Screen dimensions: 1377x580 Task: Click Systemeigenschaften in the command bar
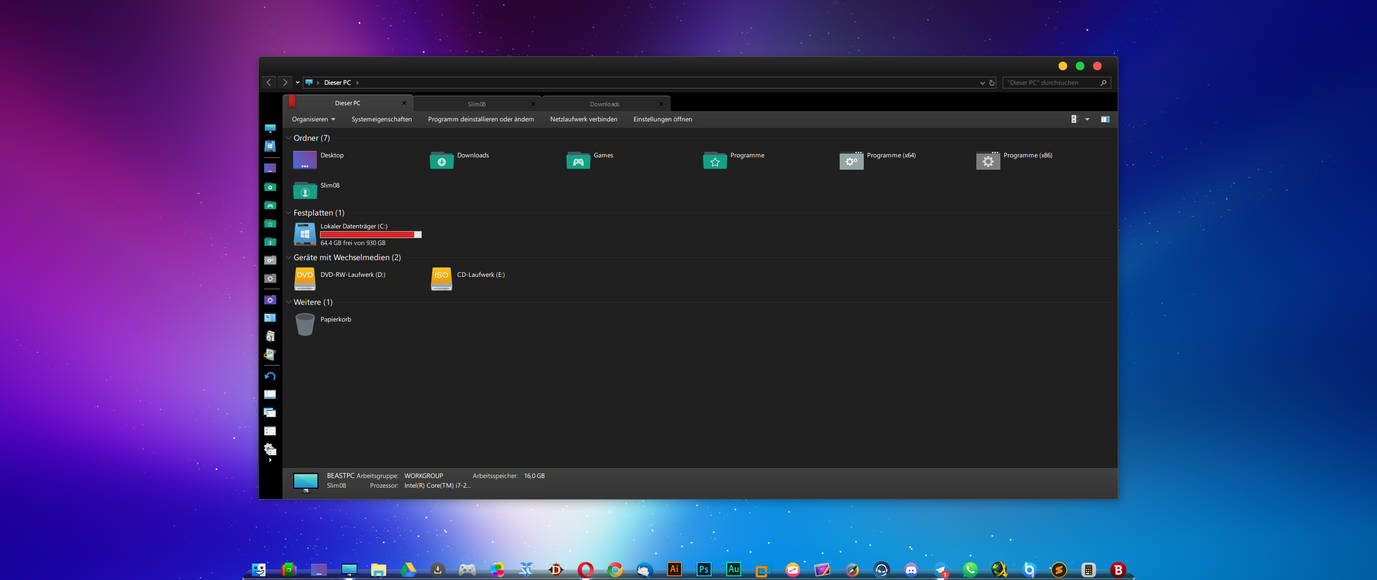click(x=381, y=119)
